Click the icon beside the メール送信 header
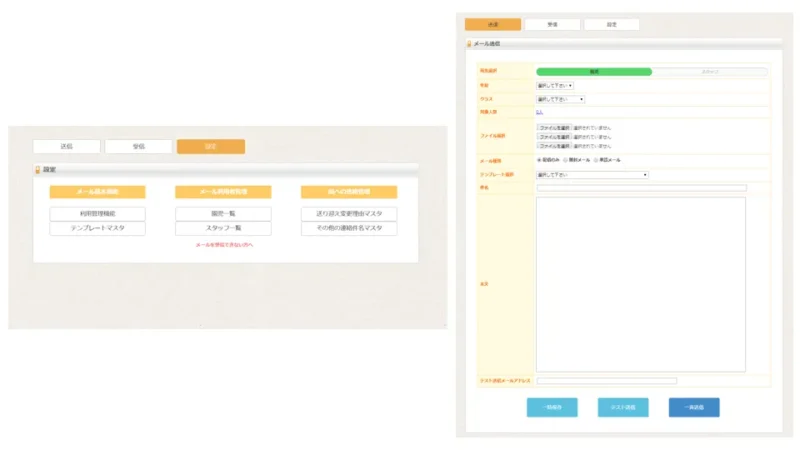Screen dimensions: 800x450 click(x=469, y=44)
